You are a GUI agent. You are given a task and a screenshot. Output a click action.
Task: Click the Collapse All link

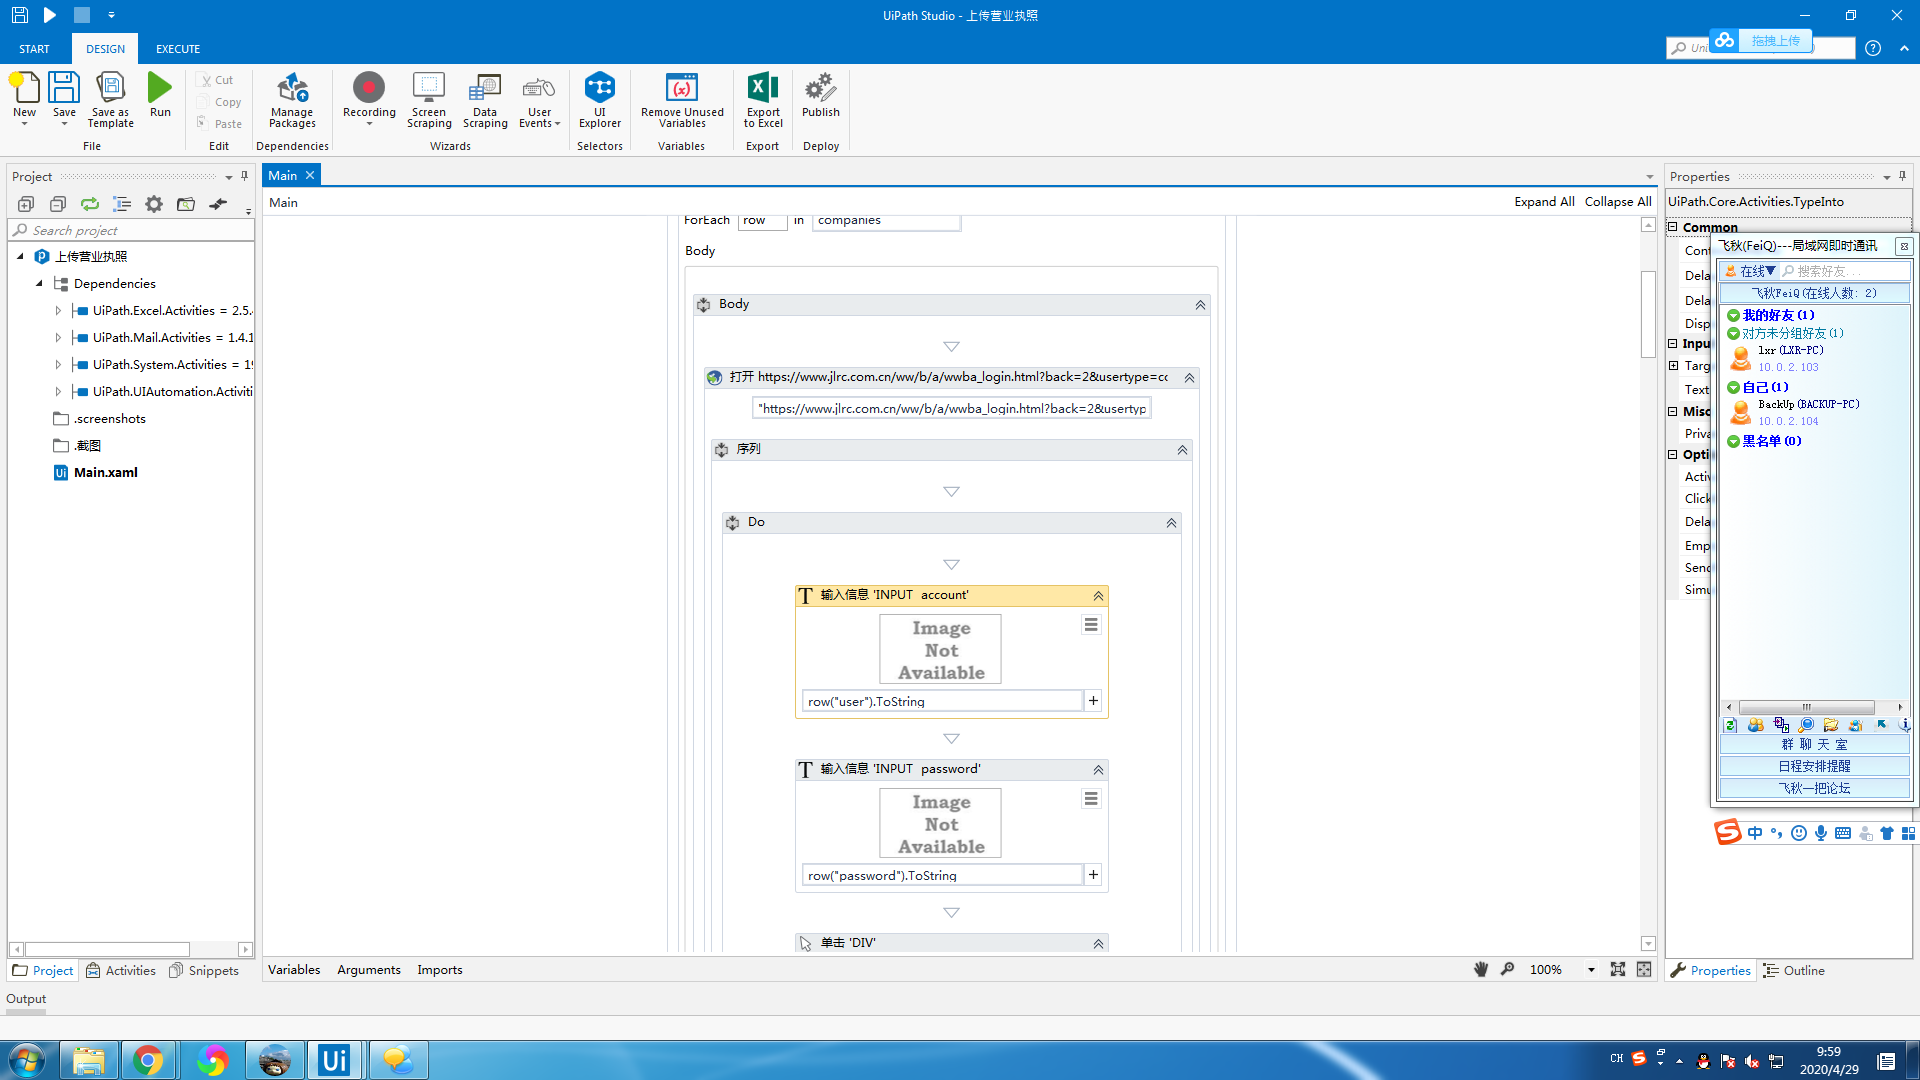1617,201
